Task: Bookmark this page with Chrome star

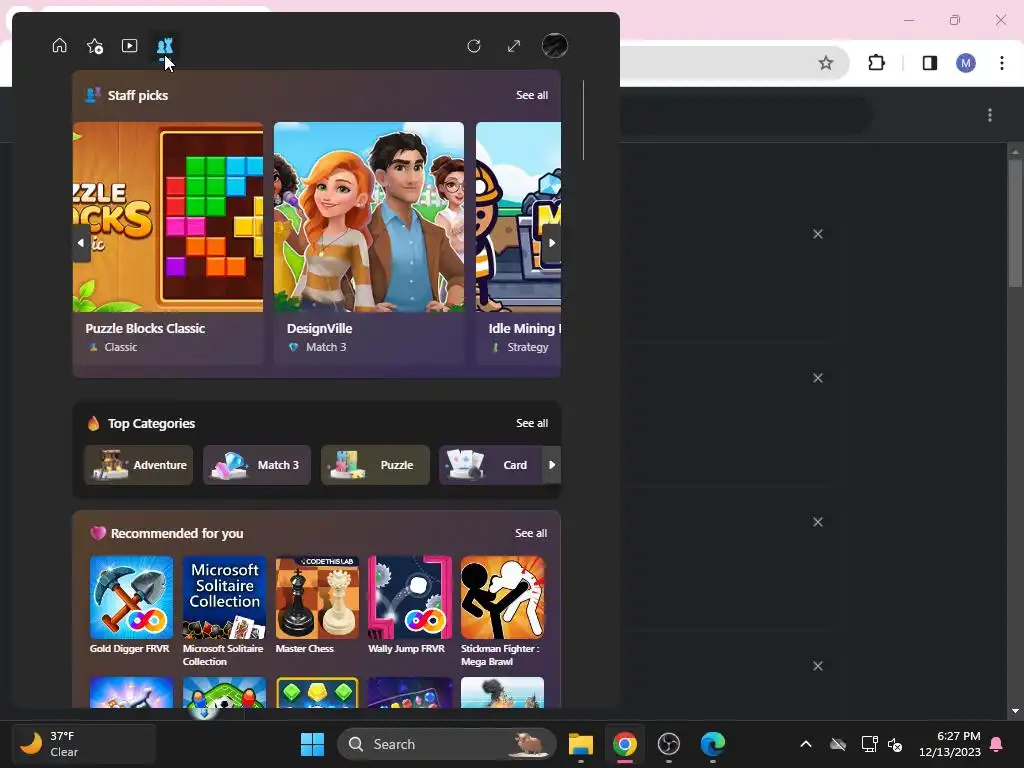Action: point(825,63)
